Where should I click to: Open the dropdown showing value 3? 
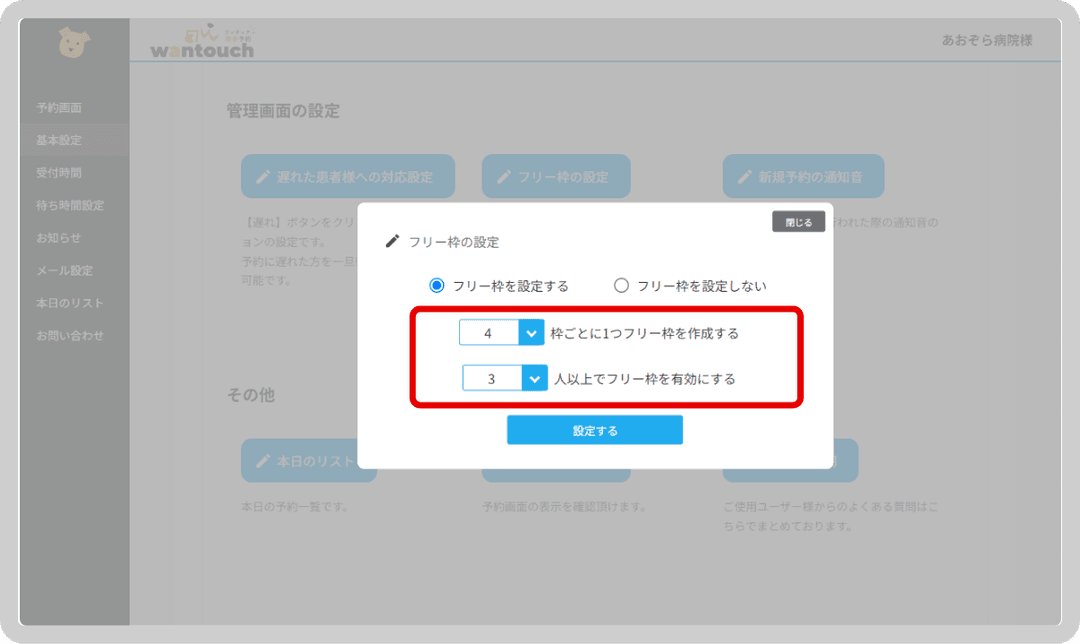[x=534, y=378]
